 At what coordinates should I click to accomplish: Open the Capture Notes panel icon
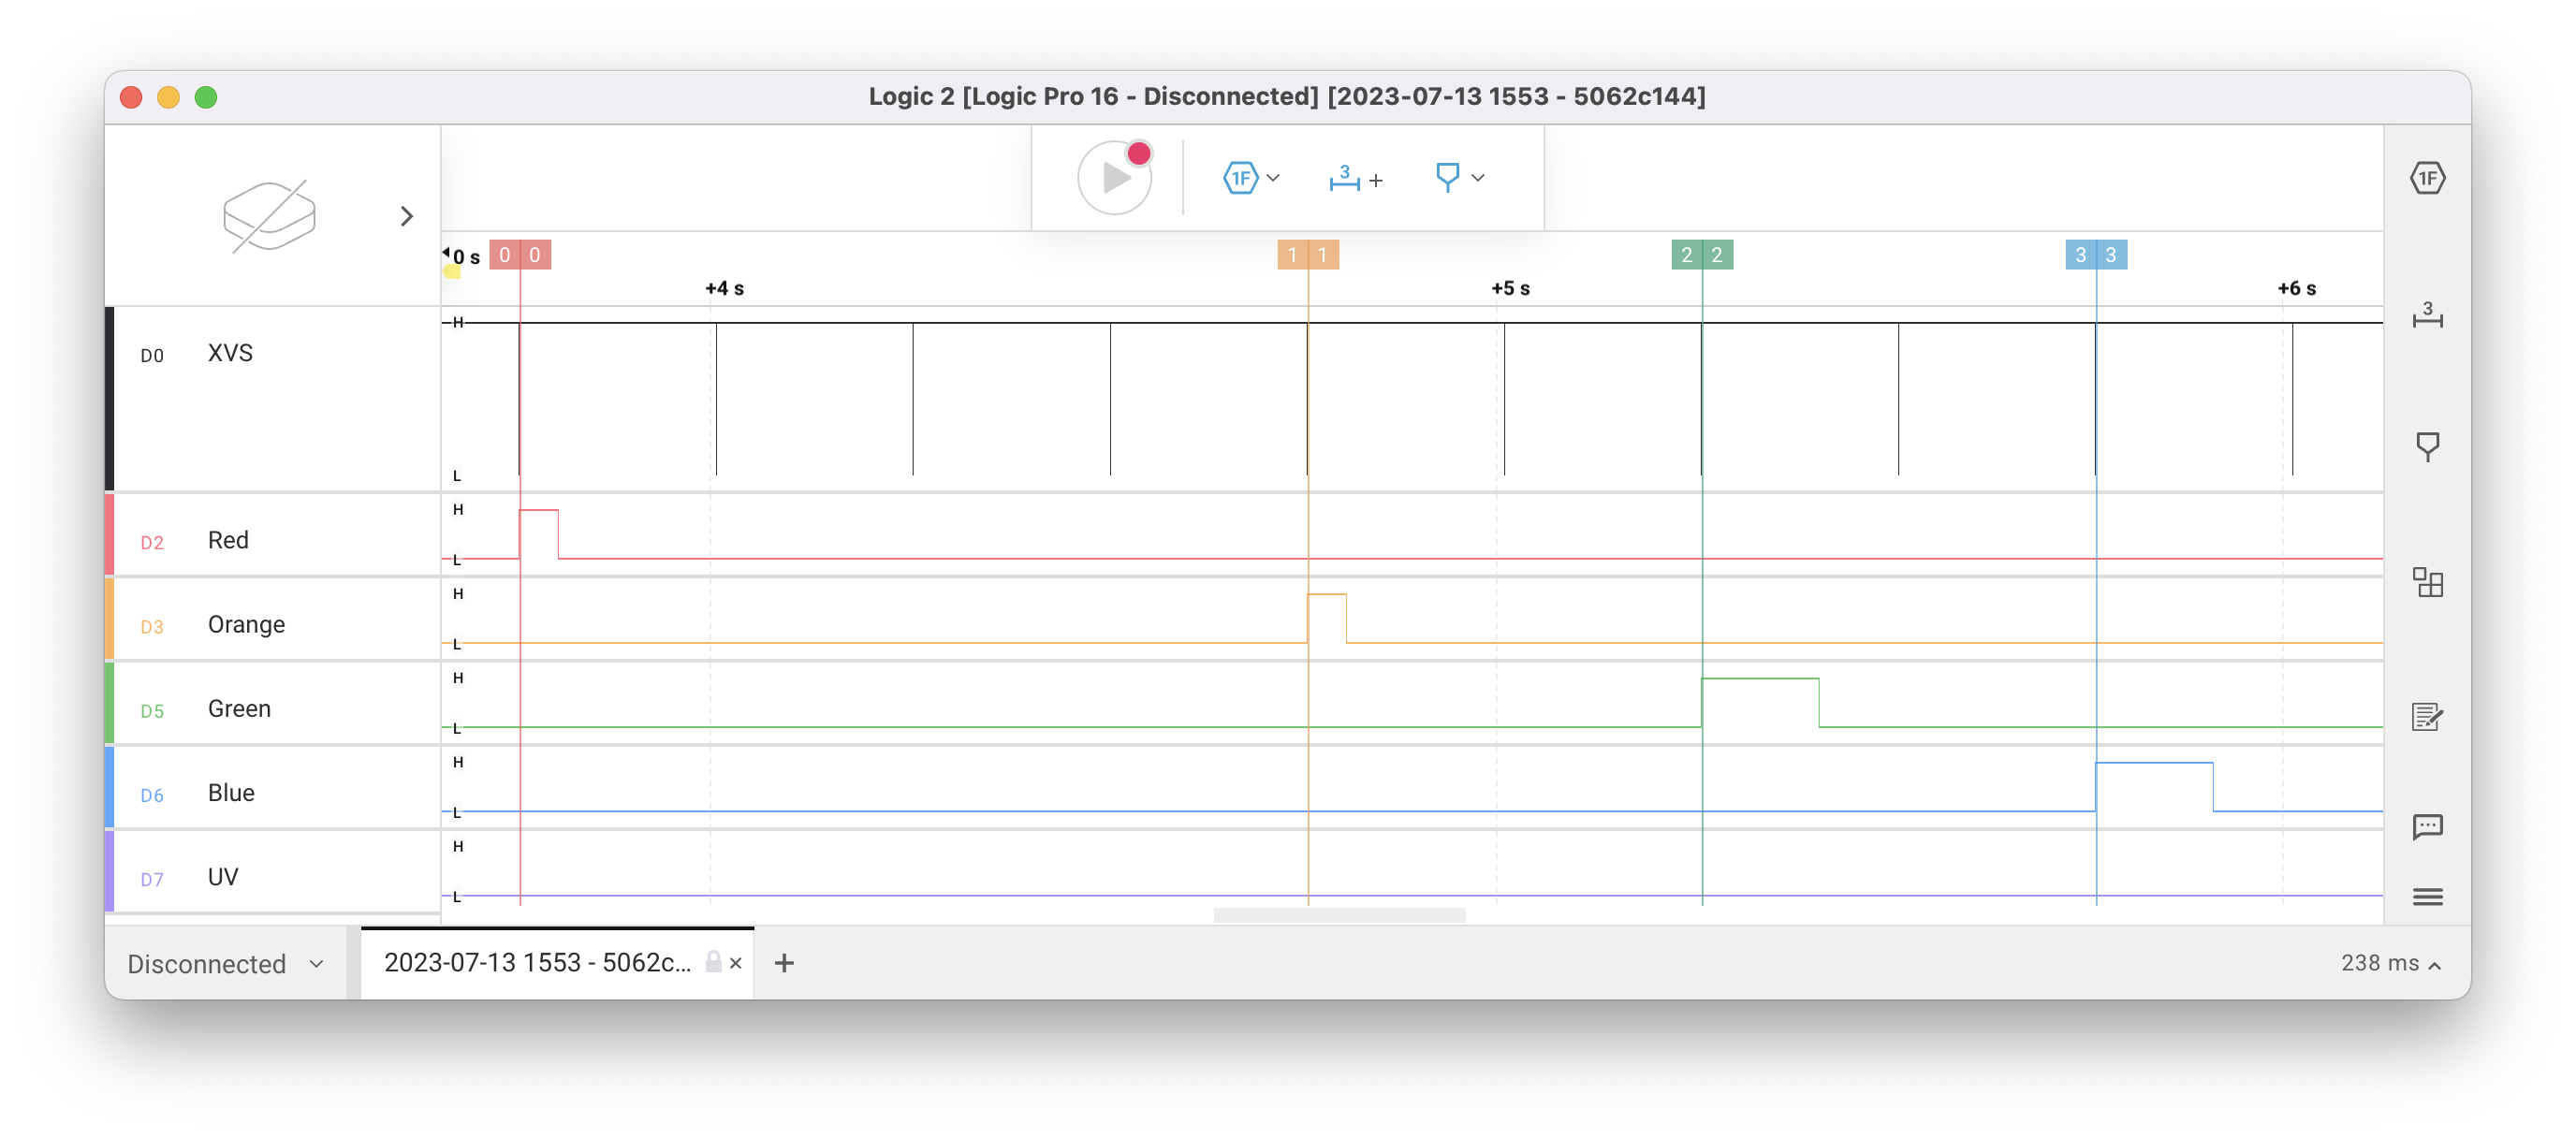[x=2427, y=716]
